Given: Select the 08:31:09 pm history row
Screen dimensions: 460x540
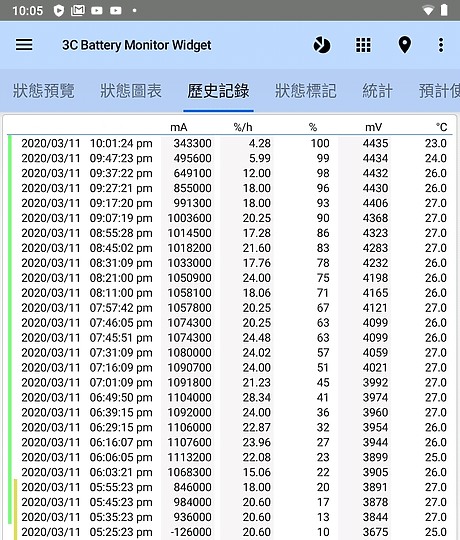Looking at the screenshot, I should (x=230, y=263).
